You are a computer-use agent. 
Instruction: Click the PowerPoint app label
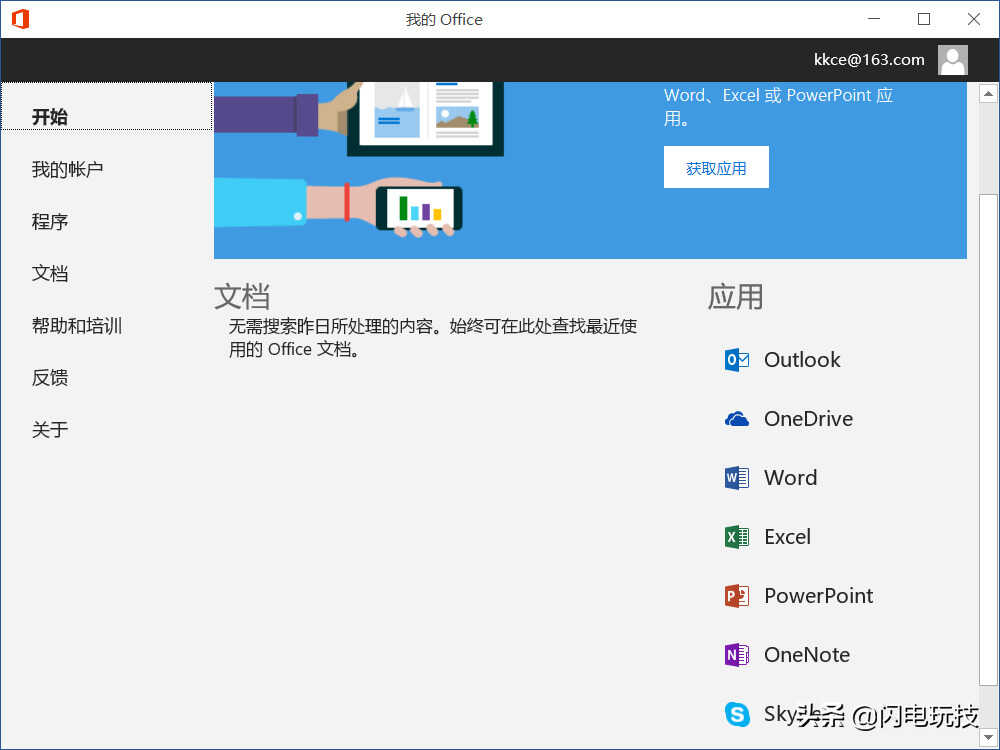tap(819, 596)
